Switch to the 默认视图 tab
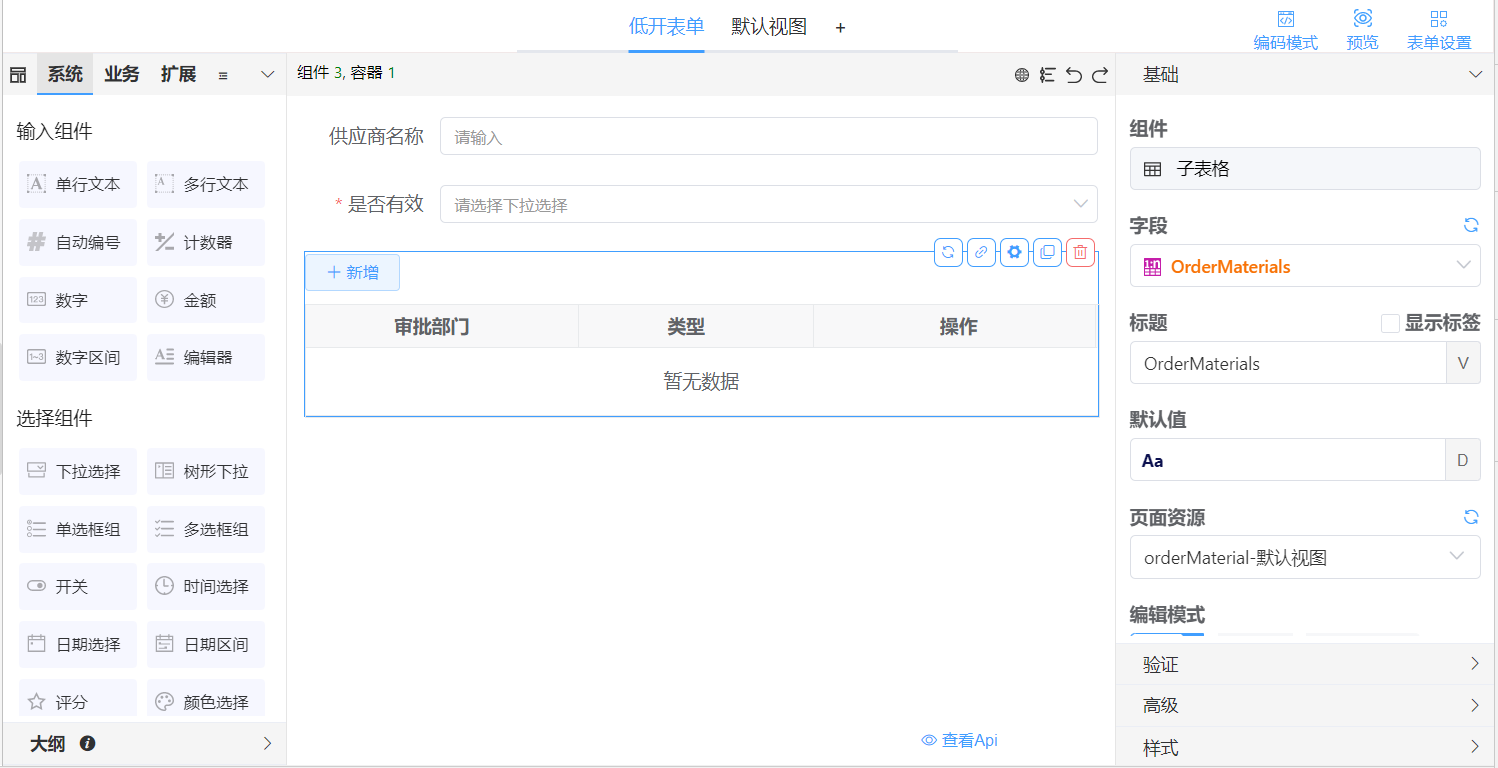This screenshot has width=1498, height=768. [x=768, y=27]
